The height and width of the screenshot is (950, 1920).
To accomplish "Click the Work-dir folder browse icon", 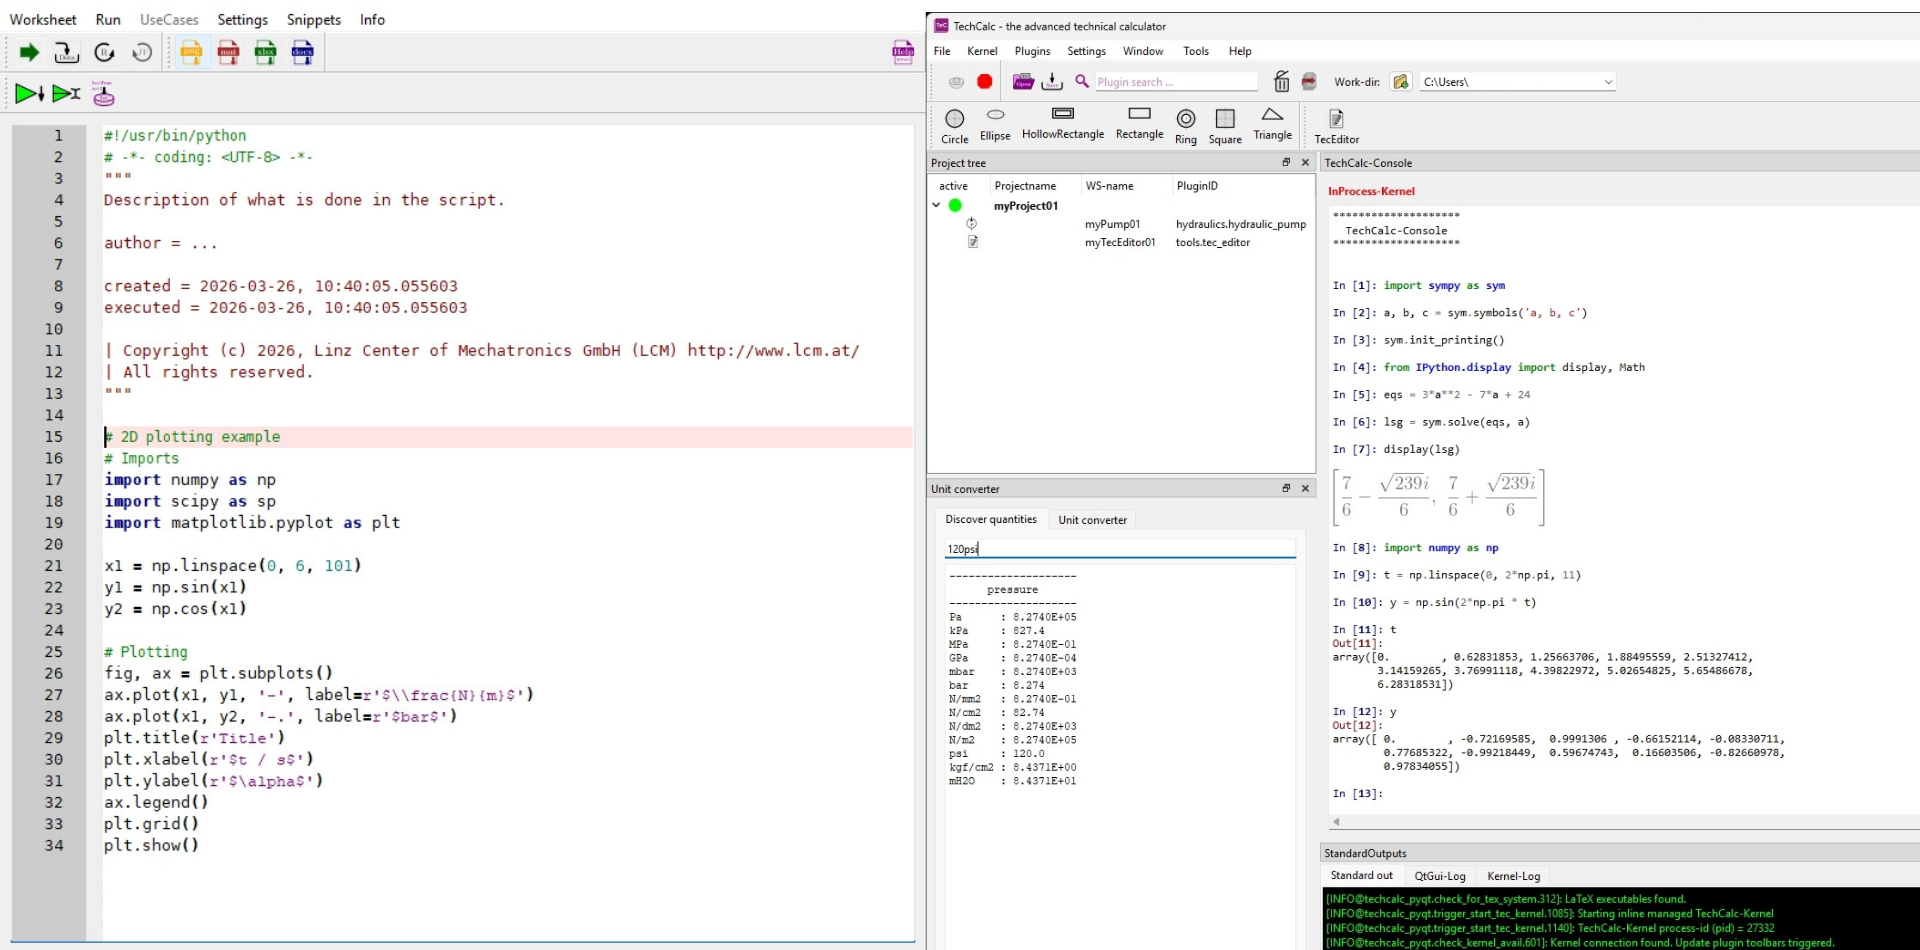I will point(1401,82).
